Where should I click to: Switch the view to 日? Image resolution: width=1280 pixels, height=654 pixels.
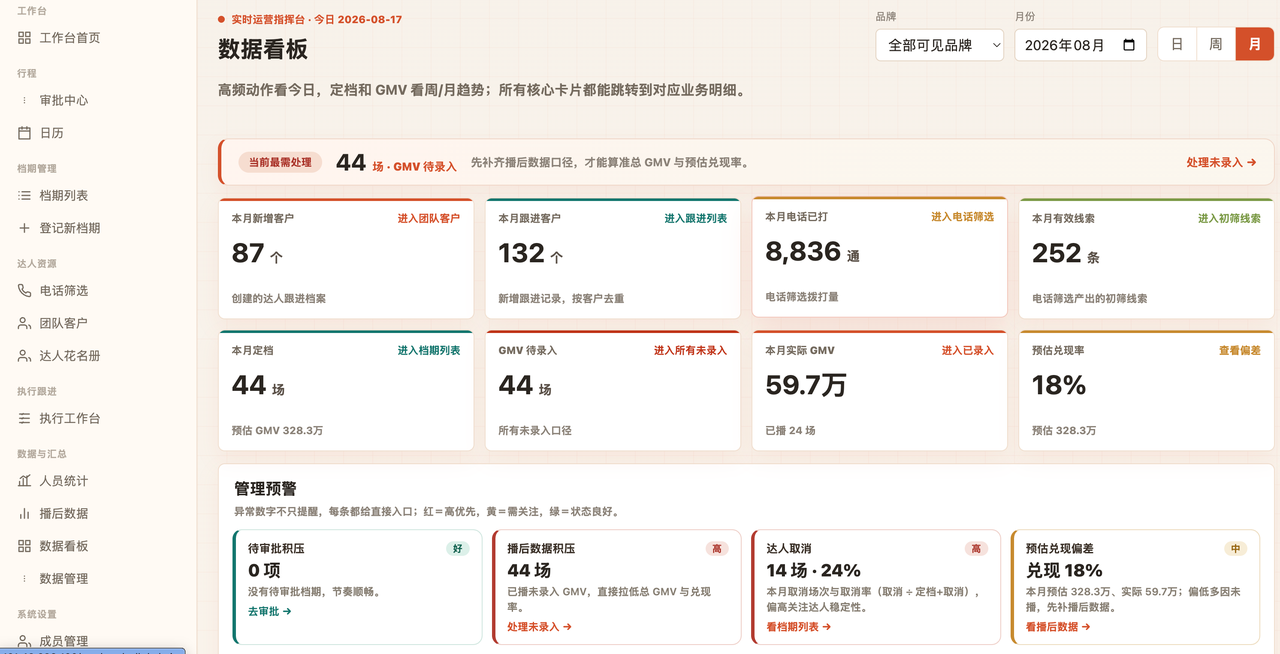click(1177, 45)
